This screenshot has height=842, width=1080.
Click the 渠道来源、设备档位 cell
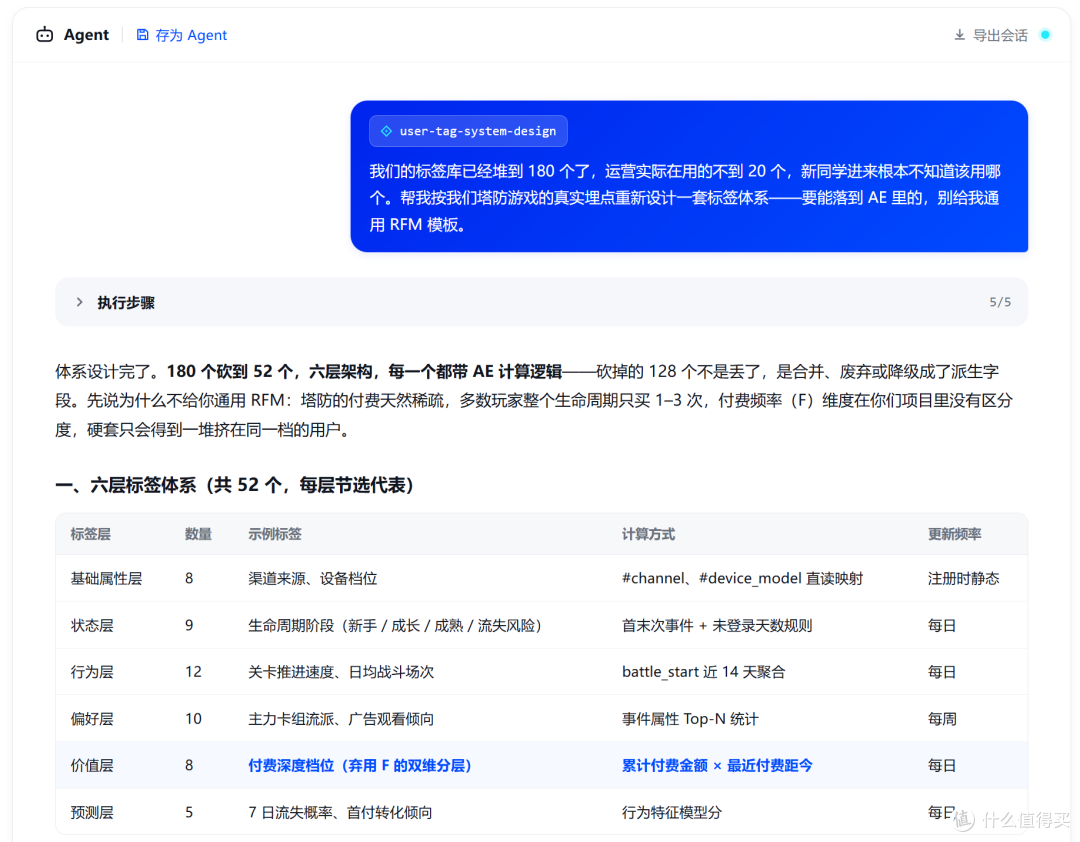(x=313, y=578)
